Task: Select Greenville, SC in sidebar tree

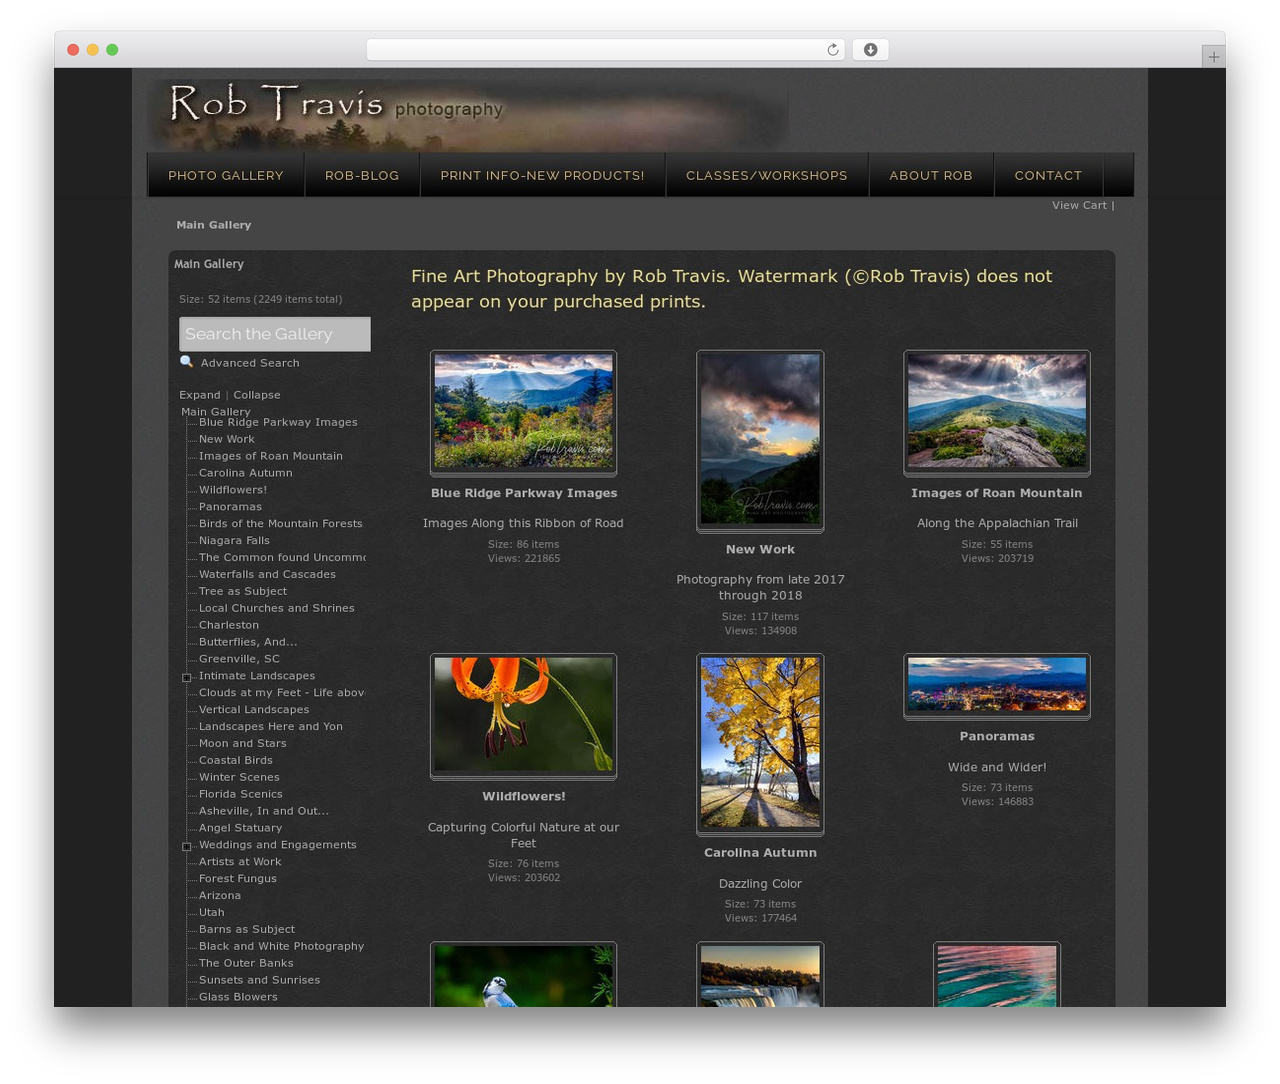Action: coord(239,659)
